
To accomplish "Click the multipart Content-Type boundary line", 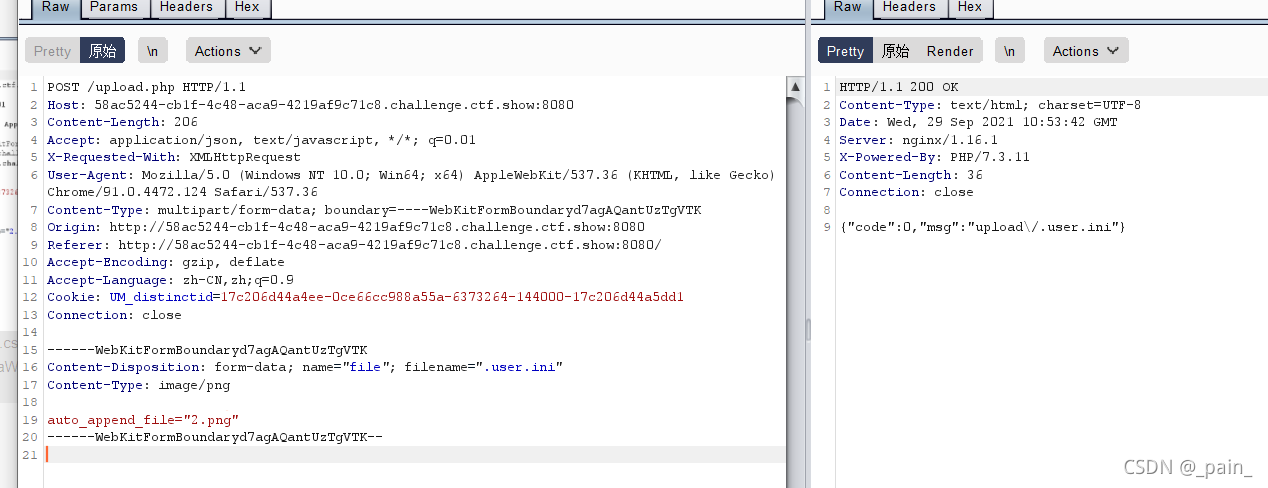I will click(x=374, y=210).
